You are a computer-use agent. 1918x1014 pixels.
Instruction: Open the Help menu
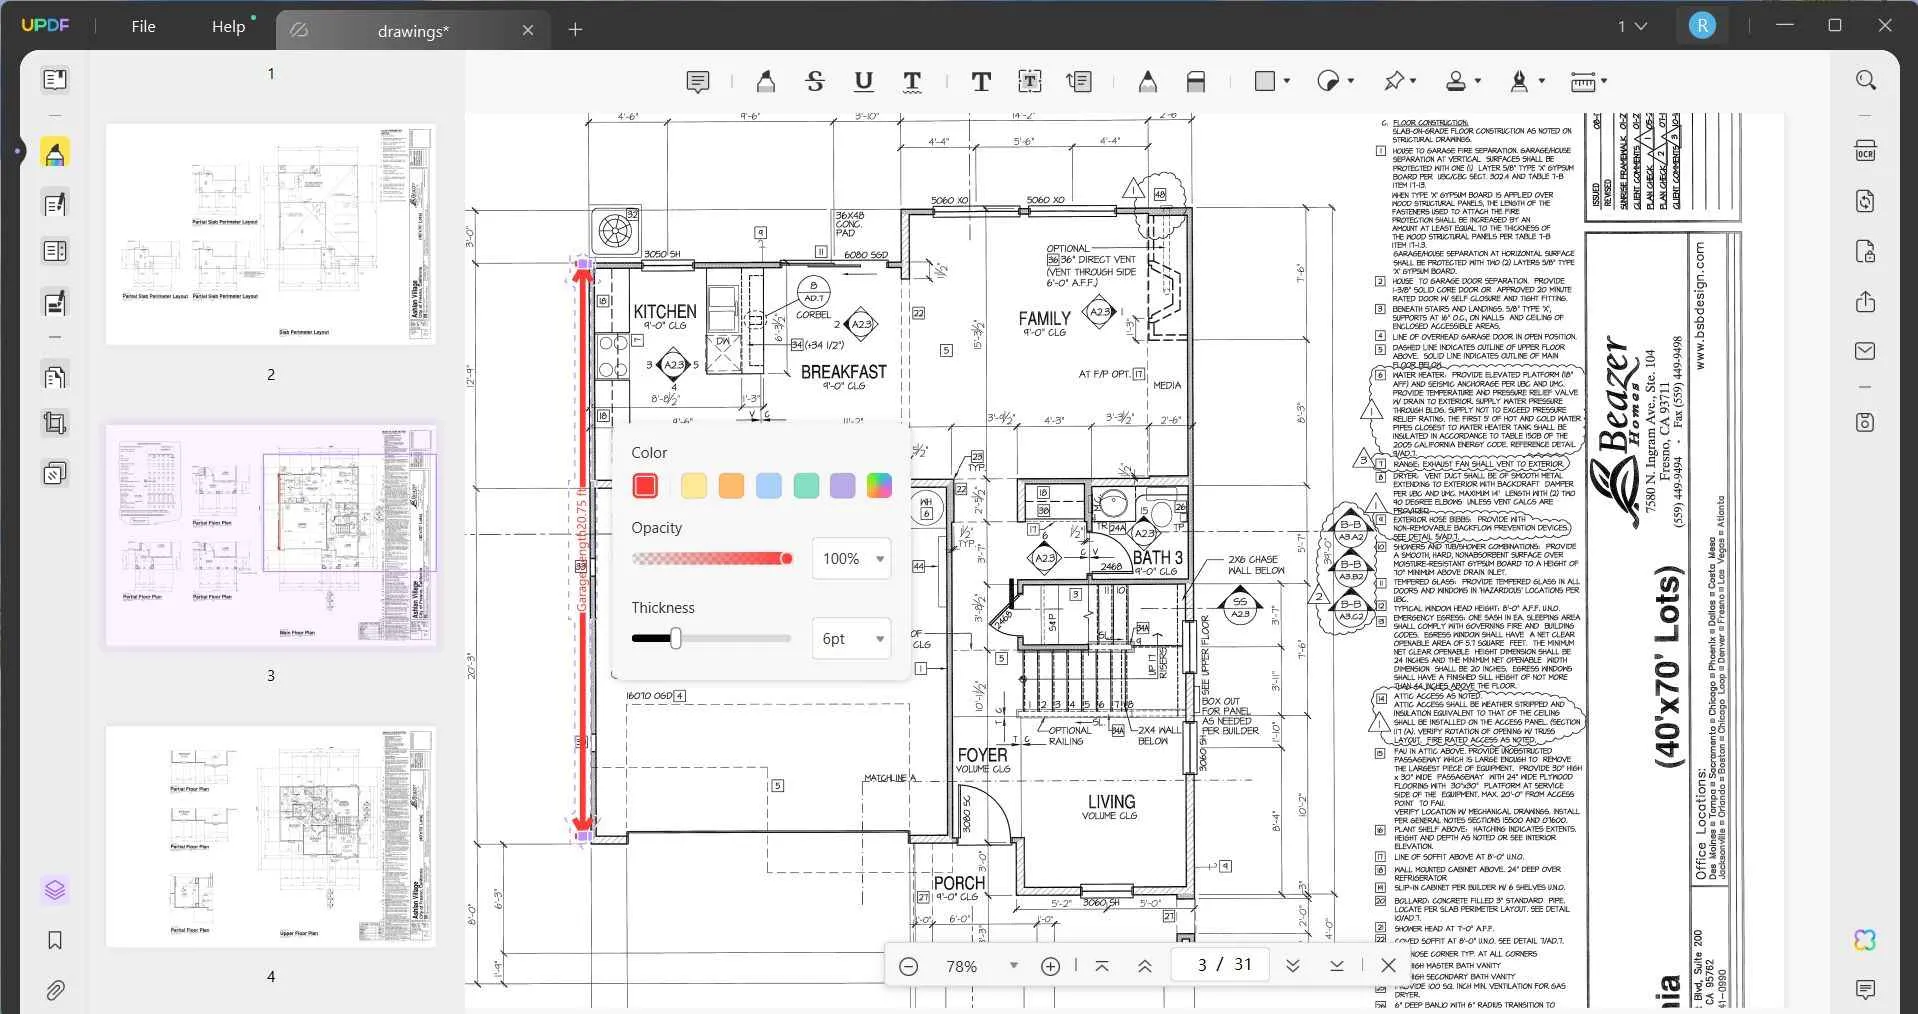(228, 27)
